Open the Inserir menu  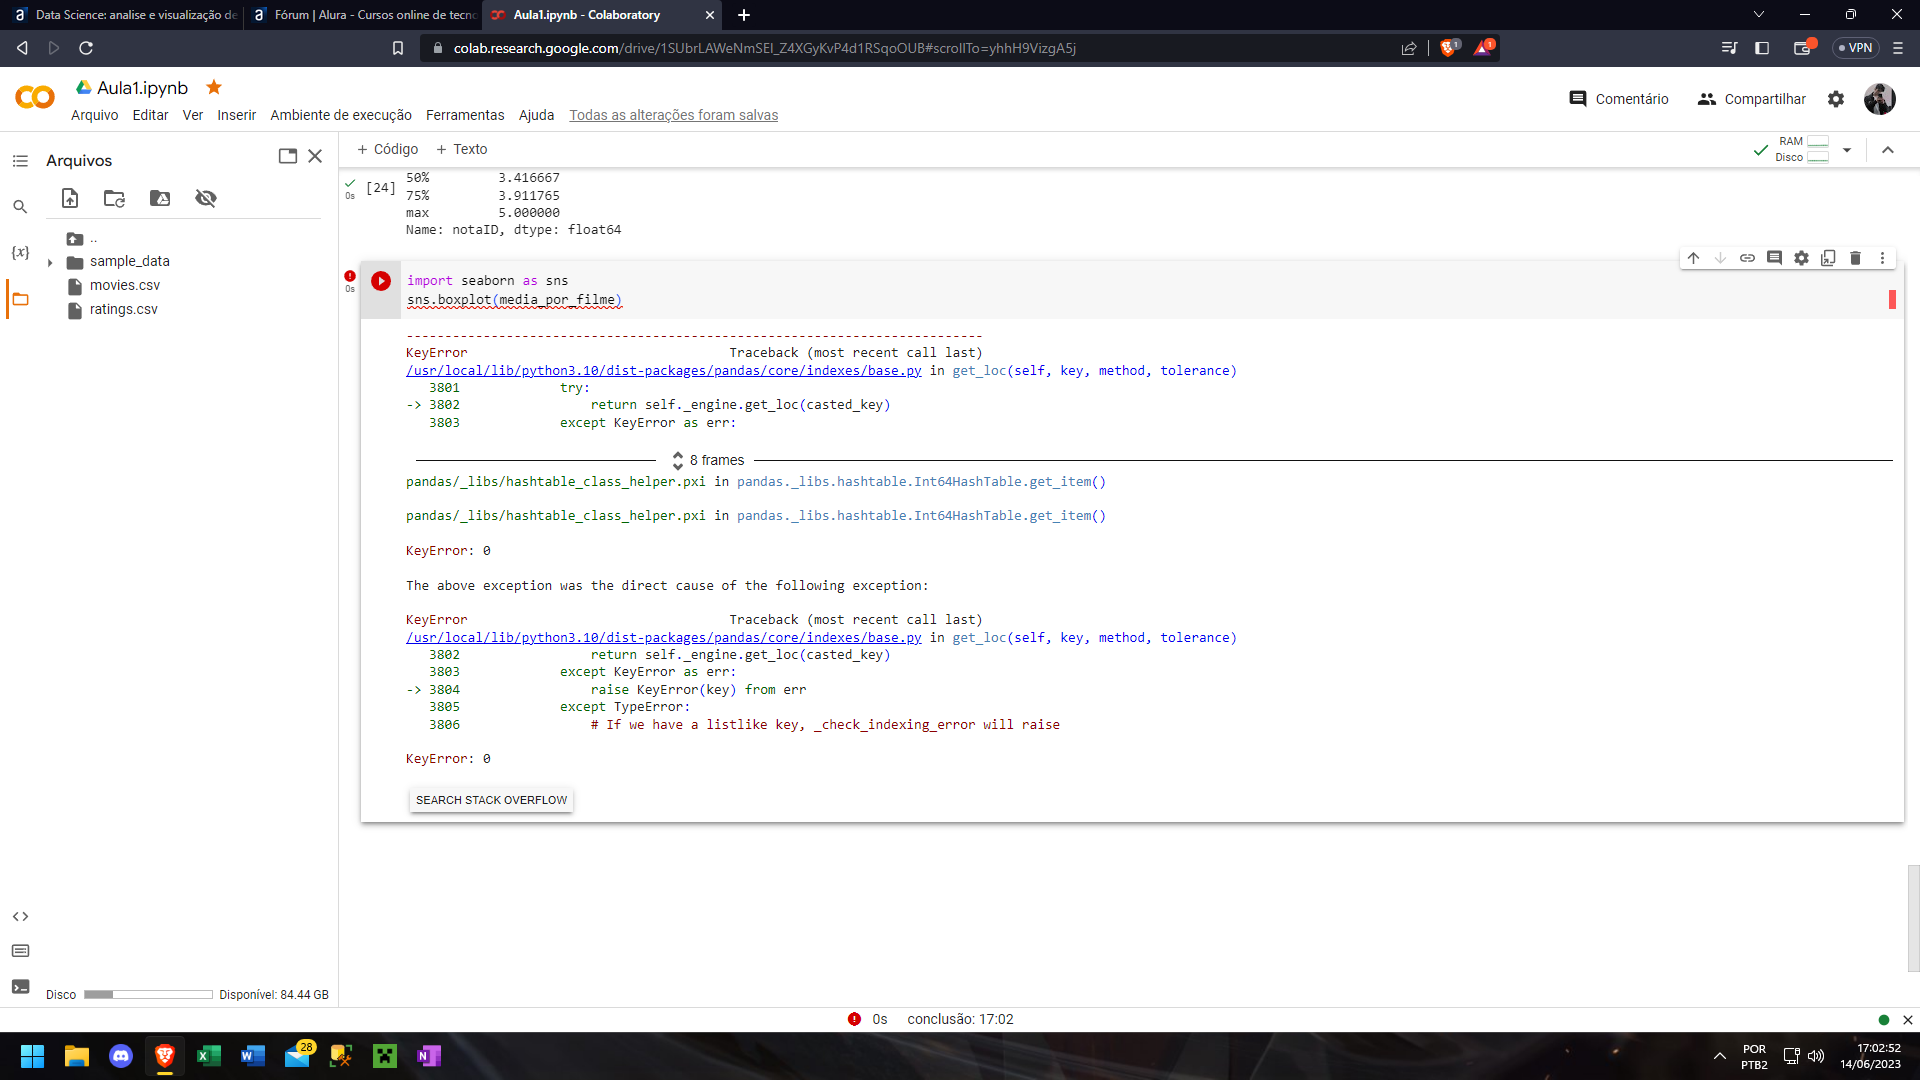pos(237,115)
